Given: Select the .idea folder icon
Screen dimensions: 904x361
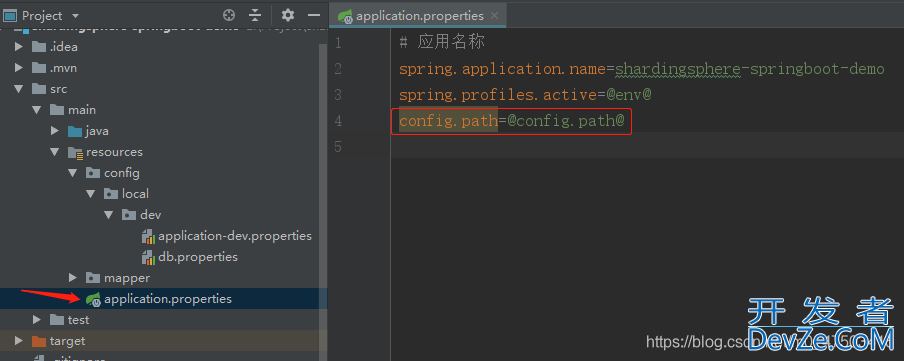Looking at the screenshot, I should pos(39,47).
